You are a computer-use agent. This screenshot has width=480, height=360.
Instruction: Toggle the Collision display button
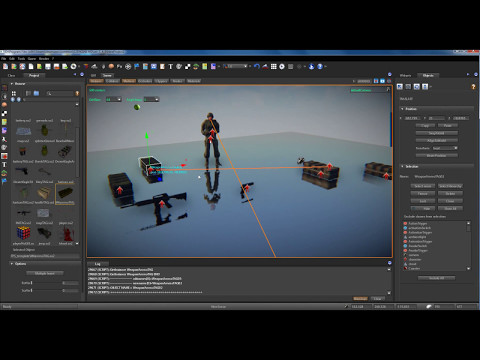tap(112, 81)
